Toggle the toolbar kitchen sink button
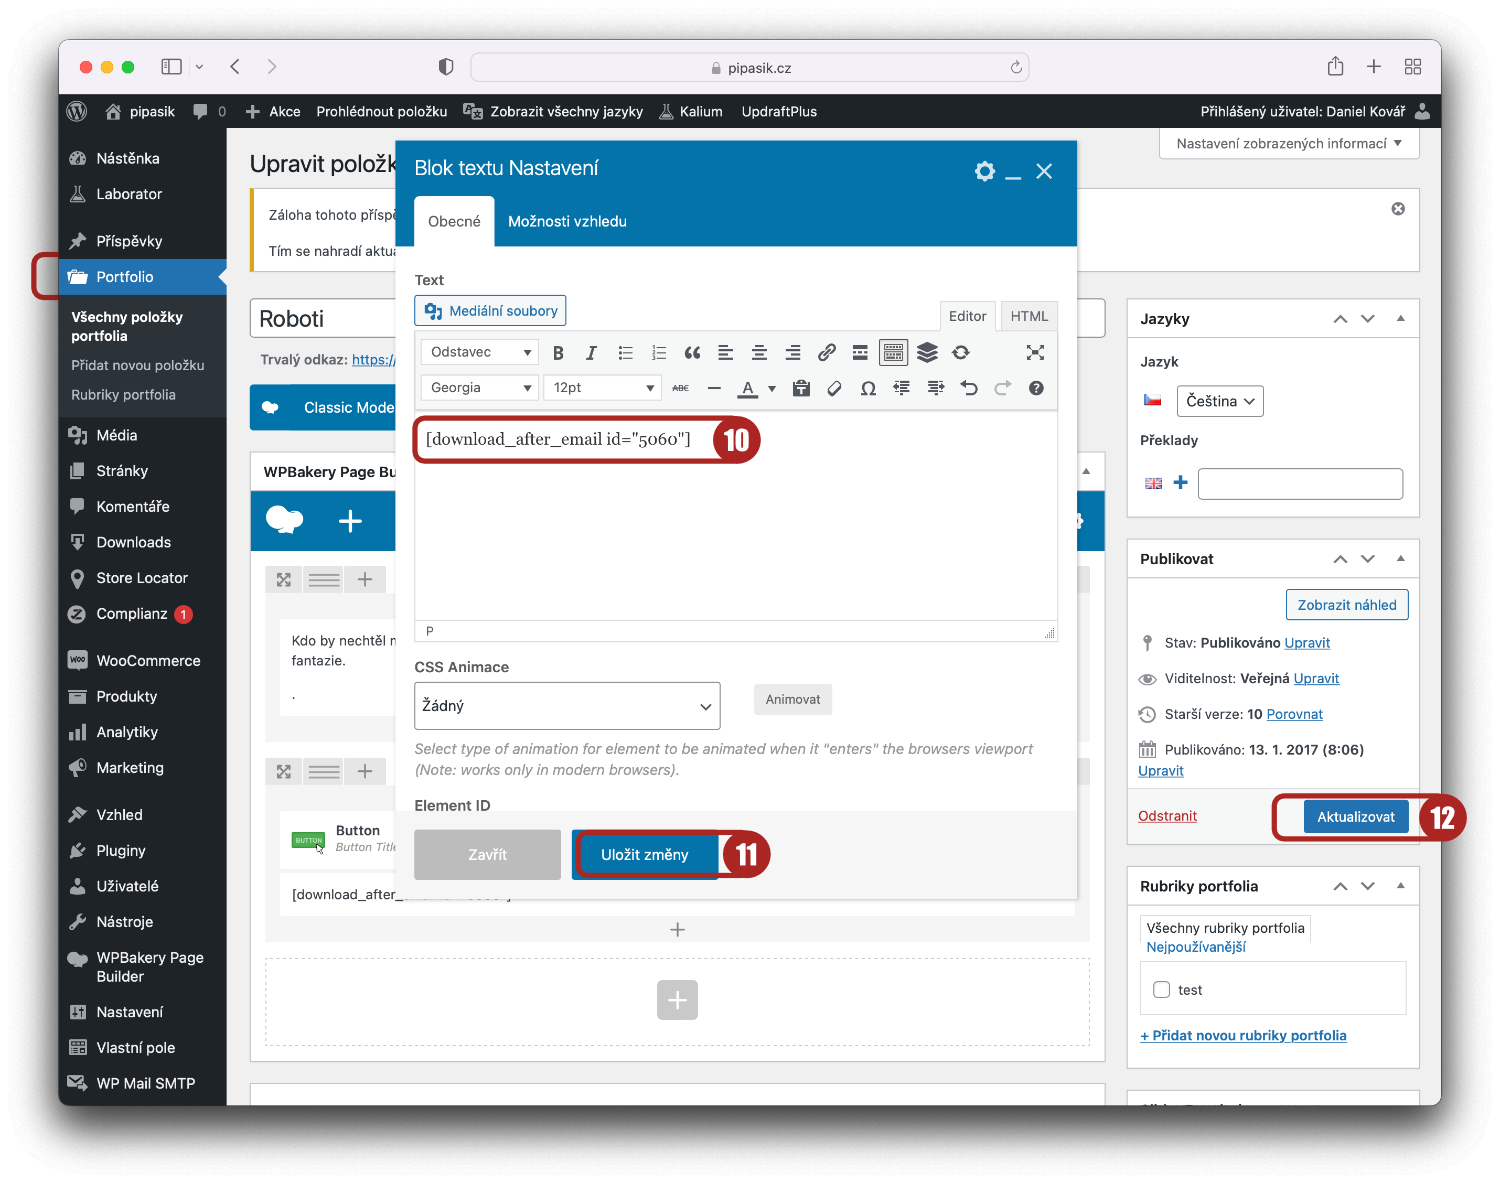Viewport: 1500px width, 1183px height. [x=893, y=353]
